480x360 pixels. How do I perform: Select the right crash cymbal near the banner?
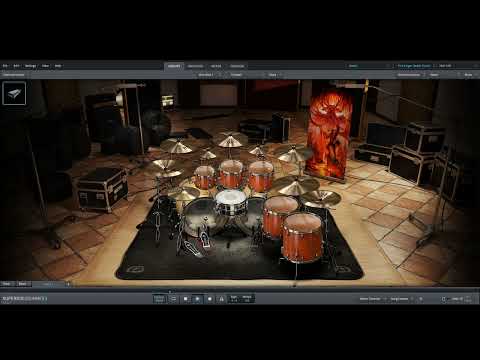(294, 154)
